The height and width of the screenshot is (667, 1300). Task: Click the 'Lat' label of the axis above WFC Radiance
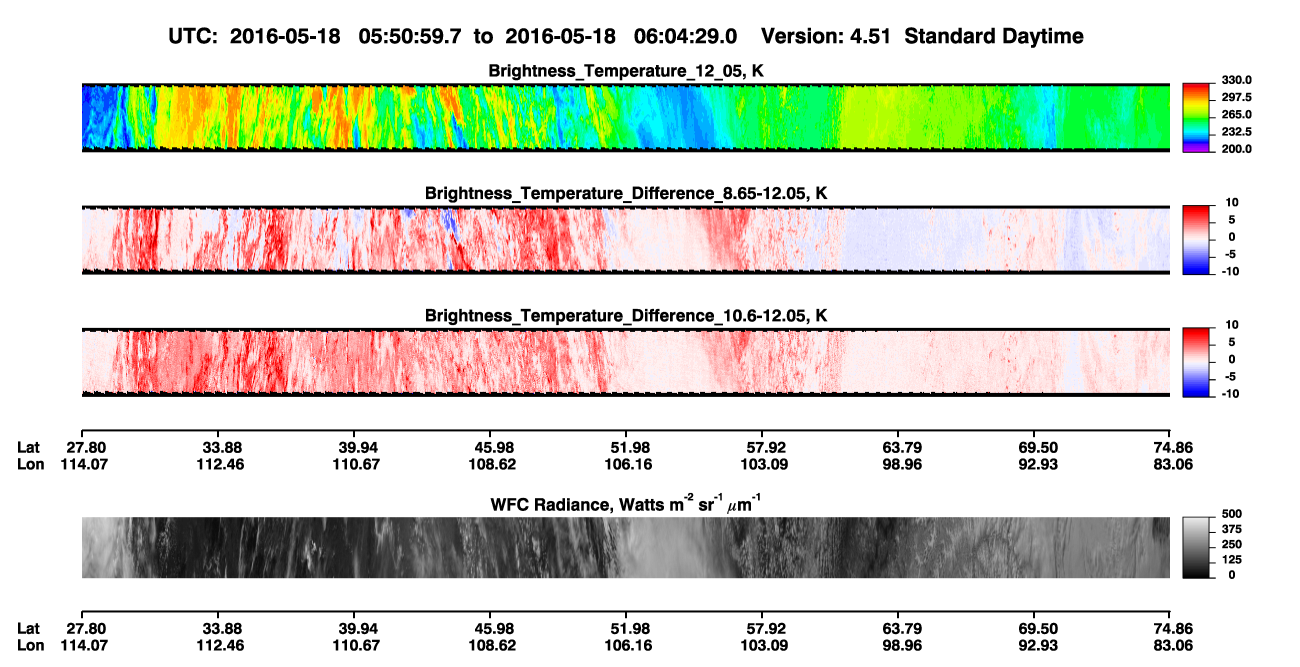tap(29, 448)
